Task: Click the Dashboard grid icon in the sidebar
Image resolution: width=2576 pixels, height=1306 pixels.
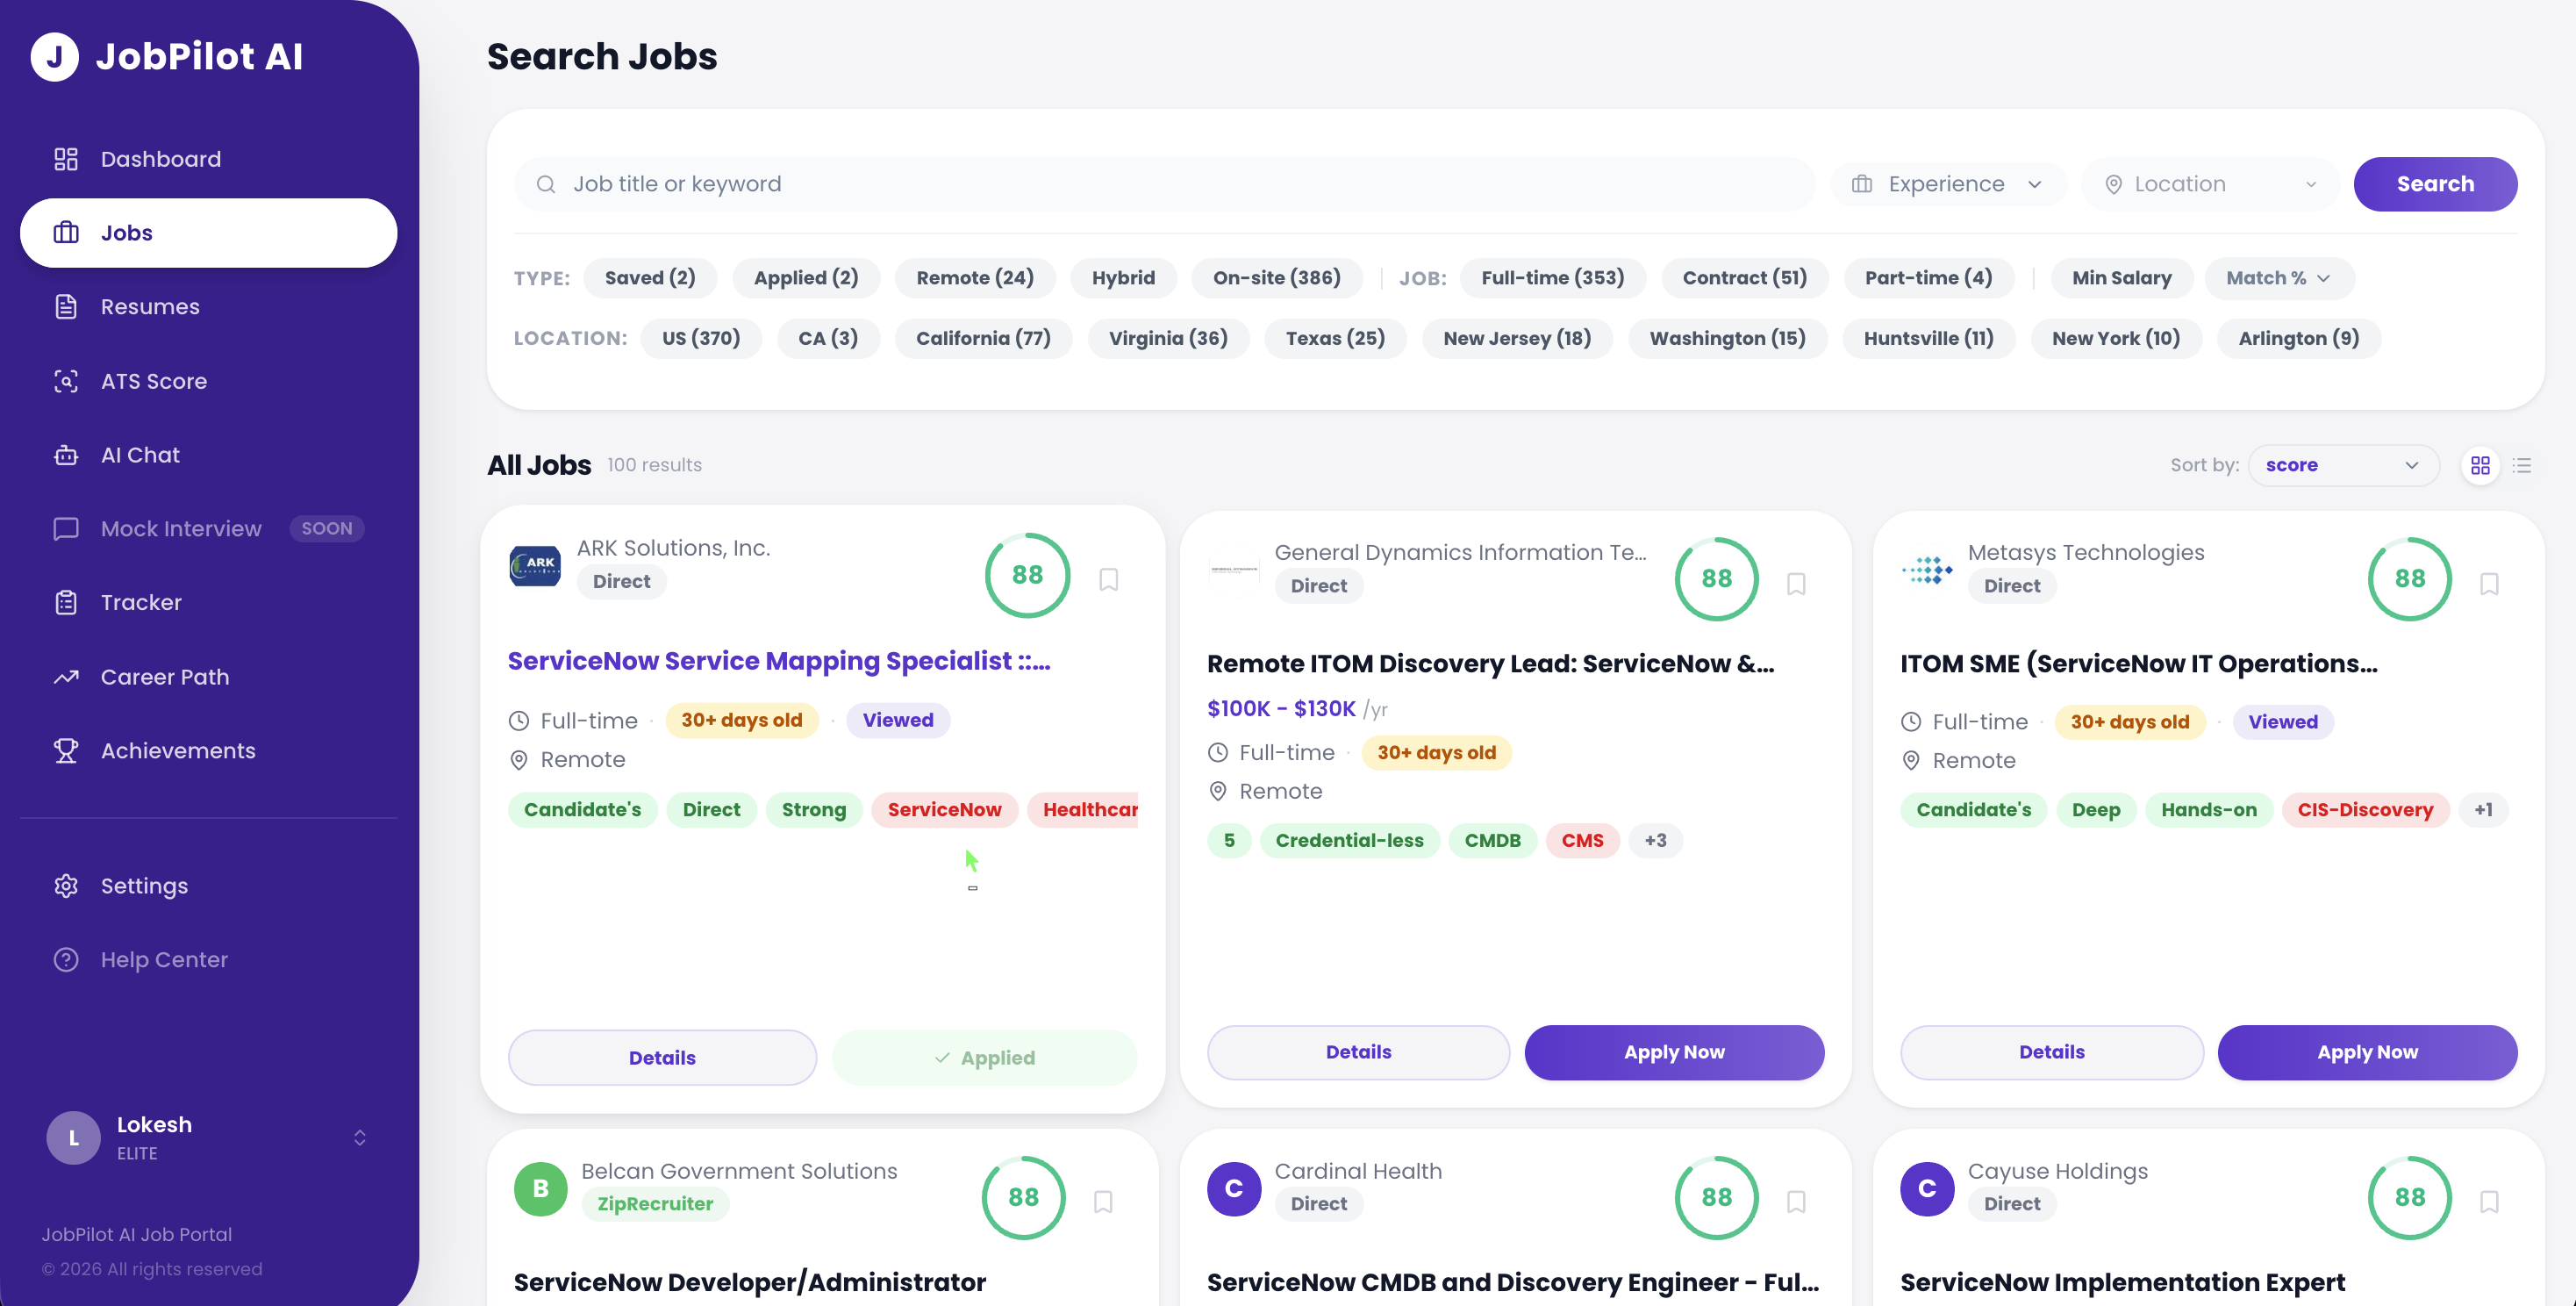Action: pos(66,159)
